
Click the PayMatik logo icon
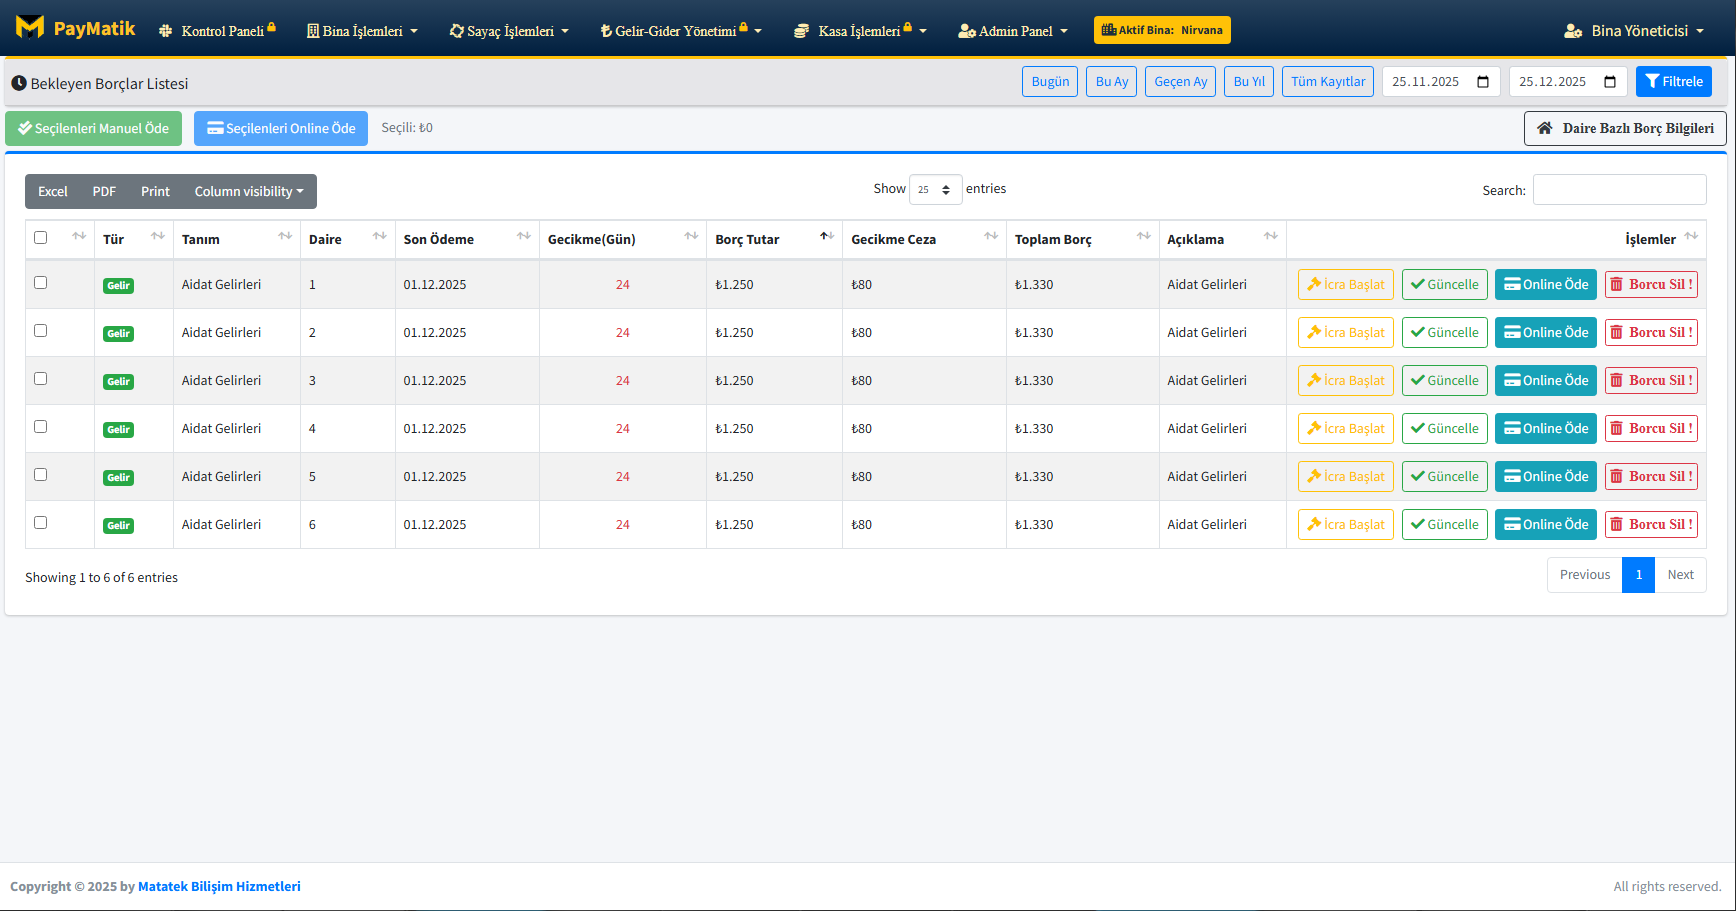30,27
